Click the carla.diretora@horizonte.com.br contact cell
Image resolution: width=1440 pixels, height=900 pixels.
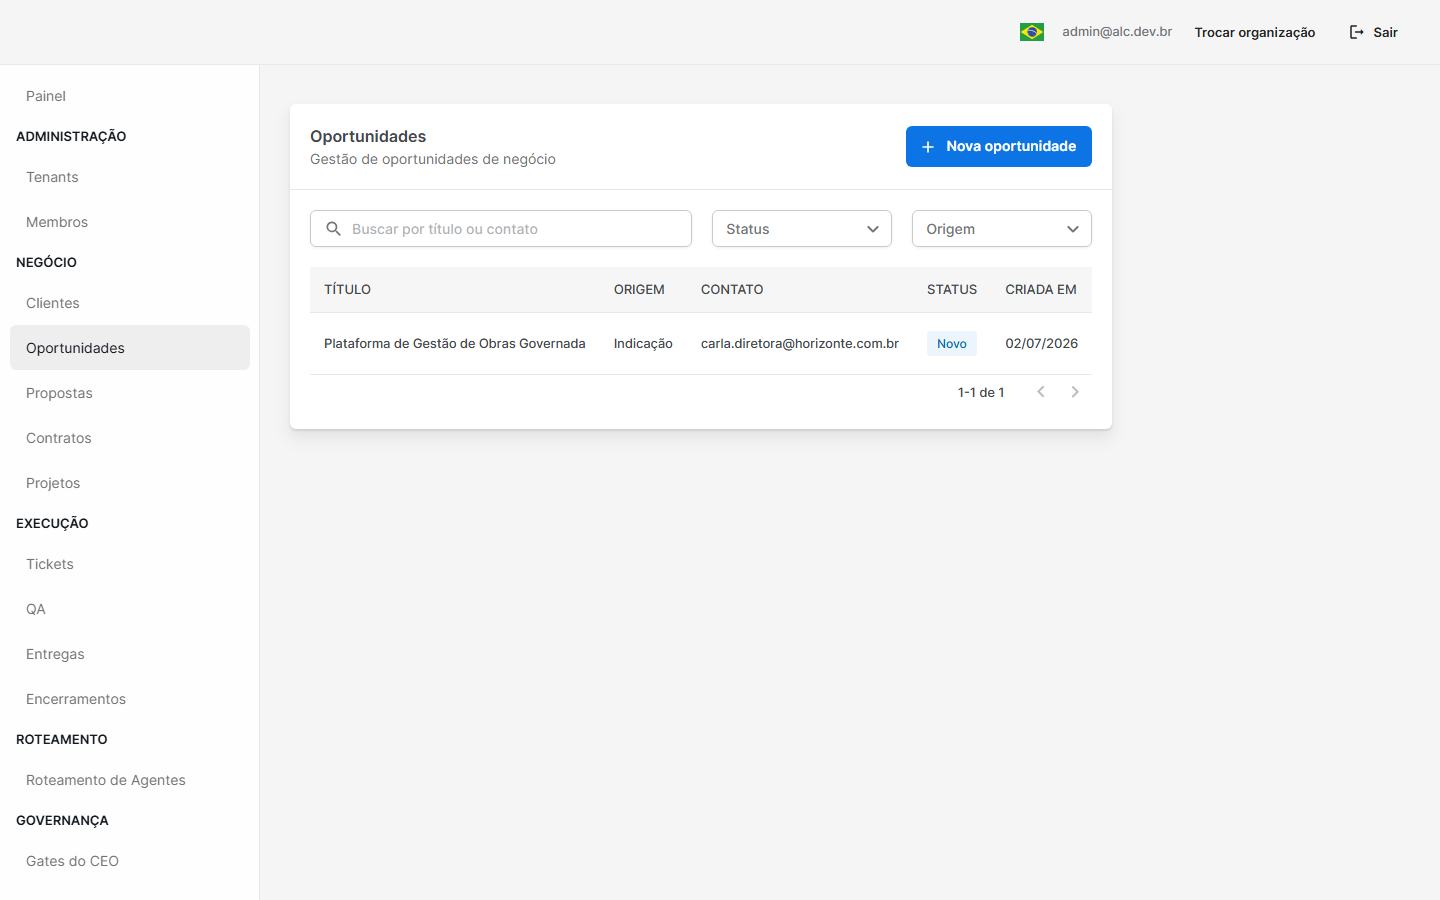coord(800,343)
